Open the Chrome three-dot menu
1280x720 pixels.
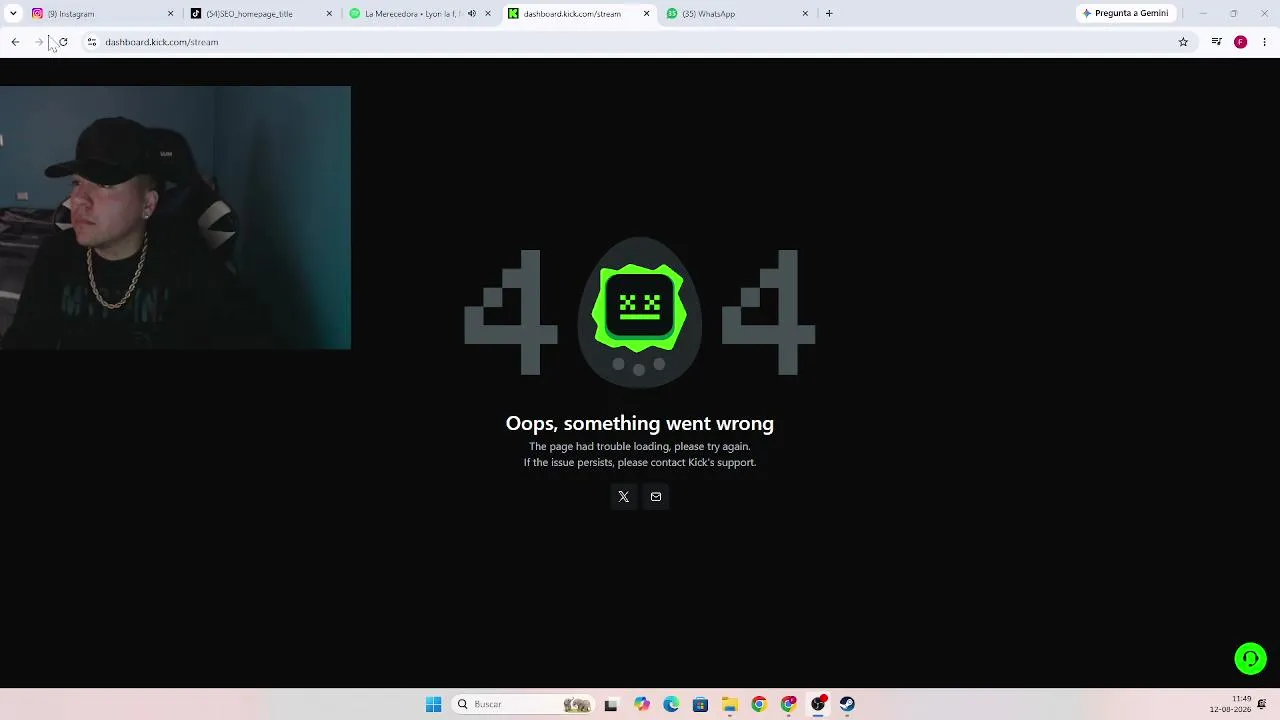coord(1265,42)
